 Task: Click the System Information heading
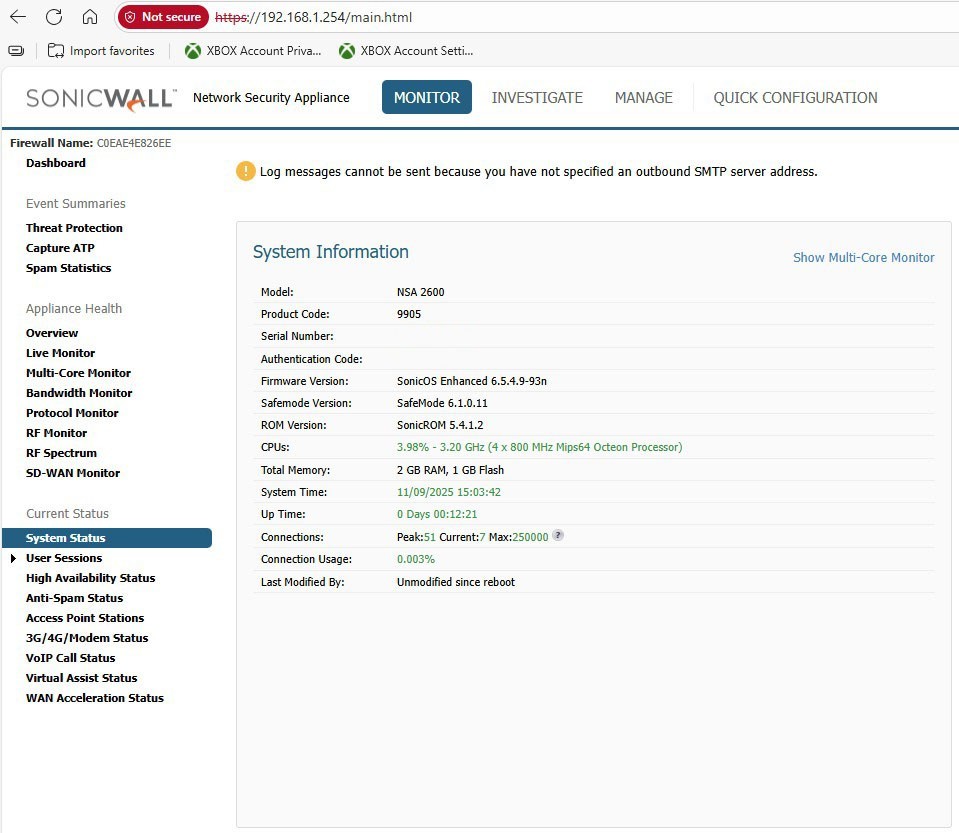click(x=330, y=252)
